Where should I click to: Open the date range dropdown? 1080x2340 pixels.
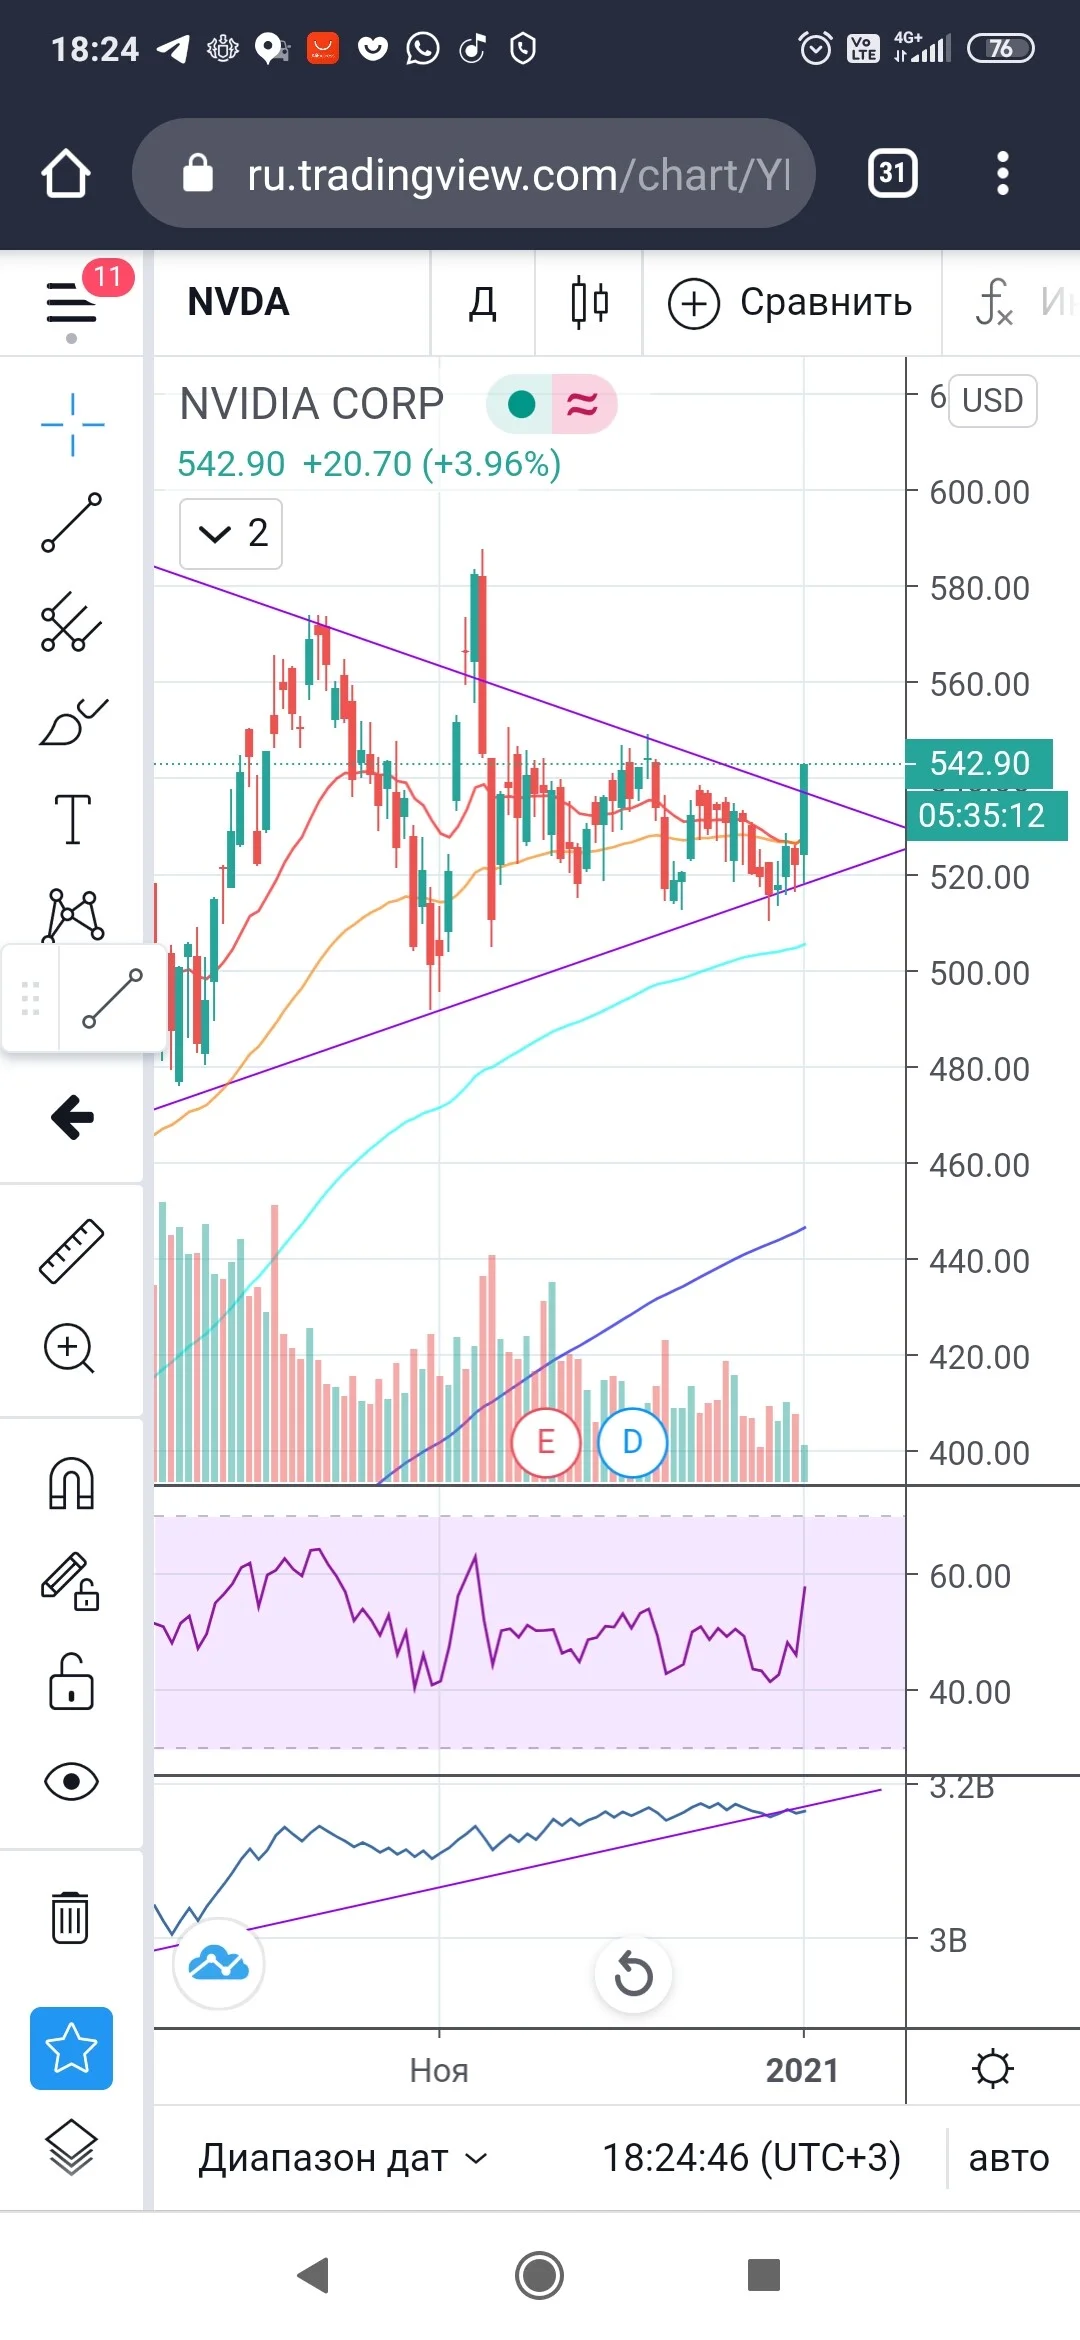[343, 2158]
